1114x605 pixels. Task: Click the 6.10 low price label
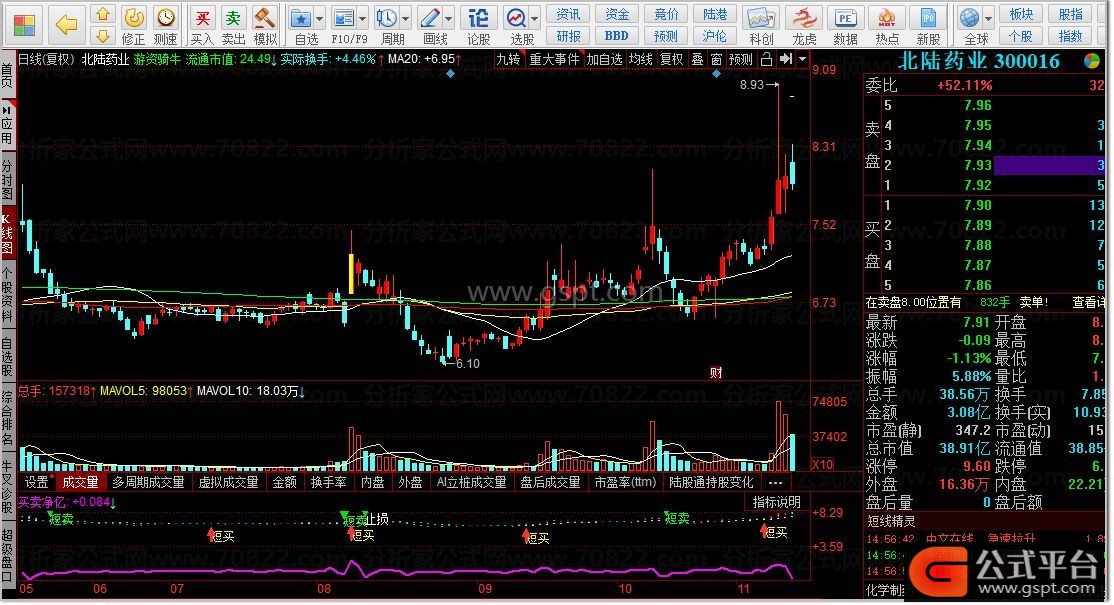coord(467,364)
